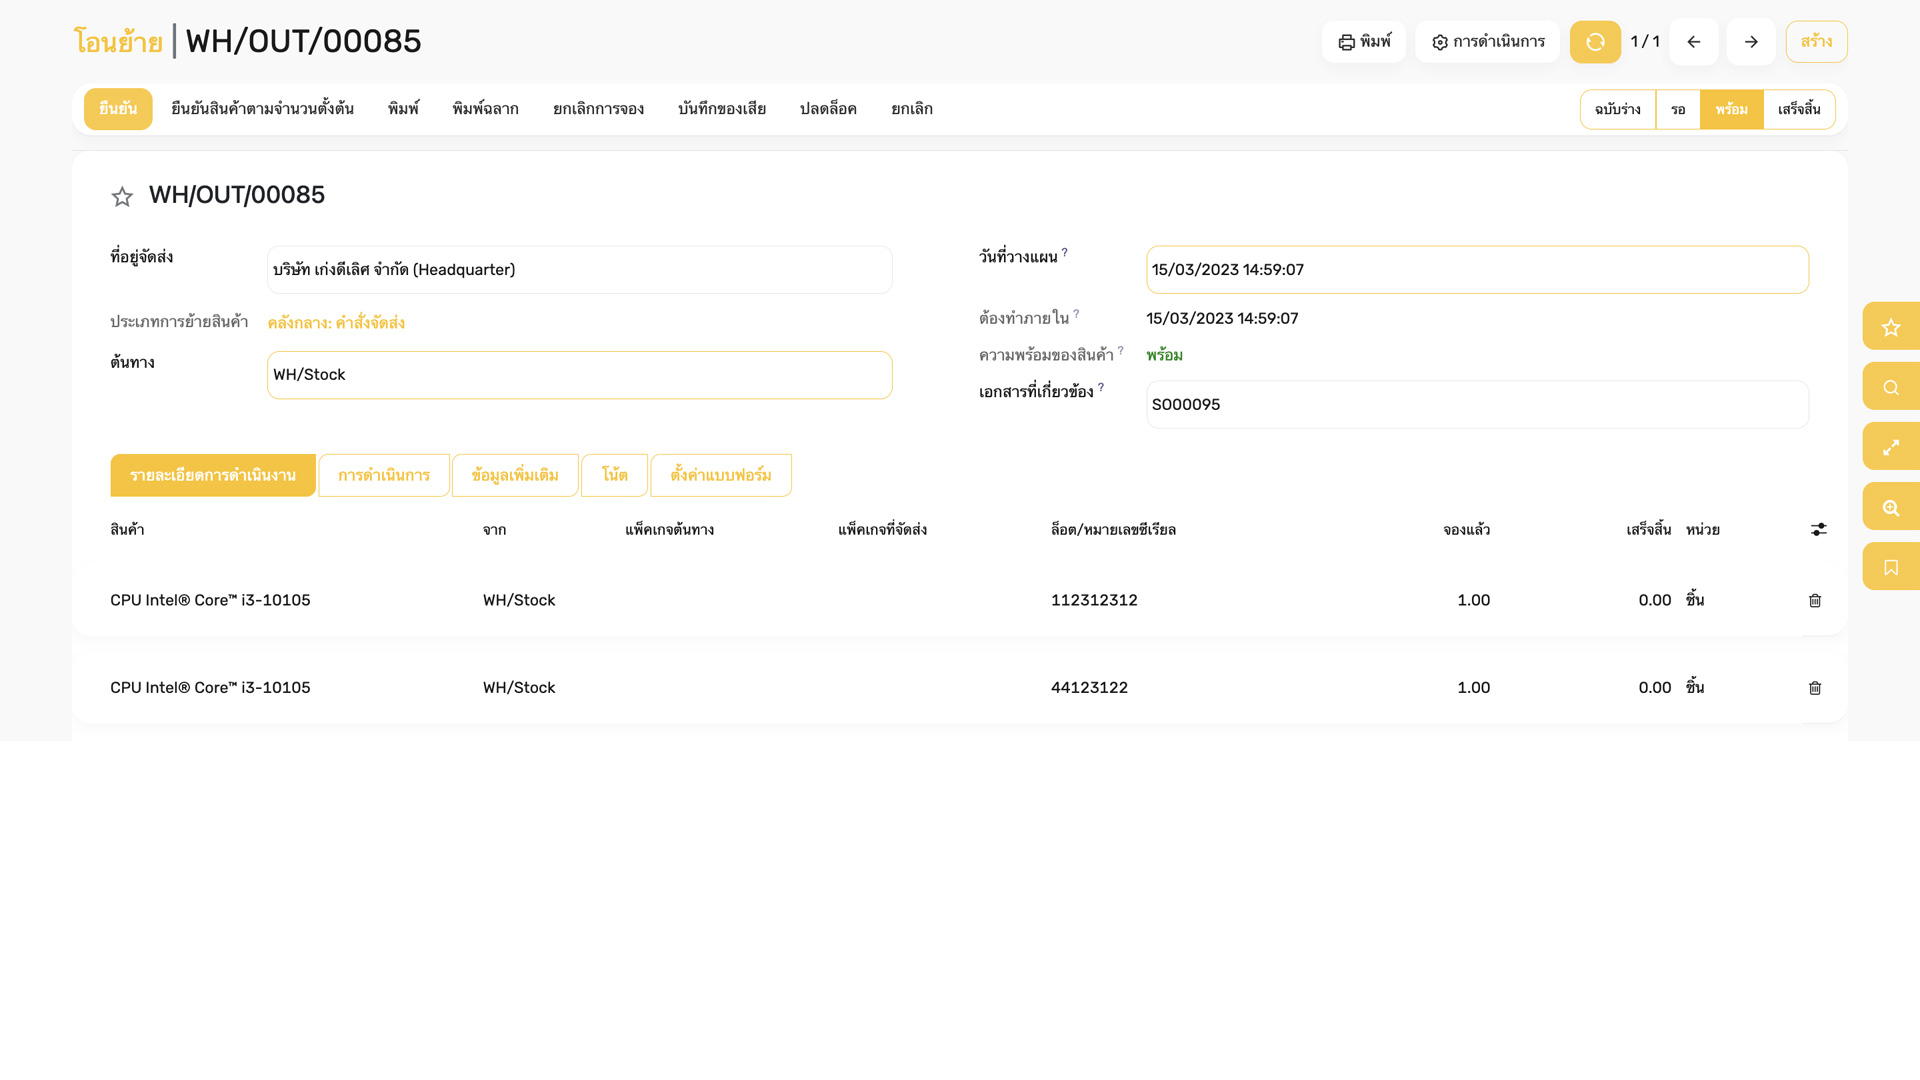Viewport: 1920px width, 1080px height.
Task: Click right sidebar search icon
Action: point(1890,387)
